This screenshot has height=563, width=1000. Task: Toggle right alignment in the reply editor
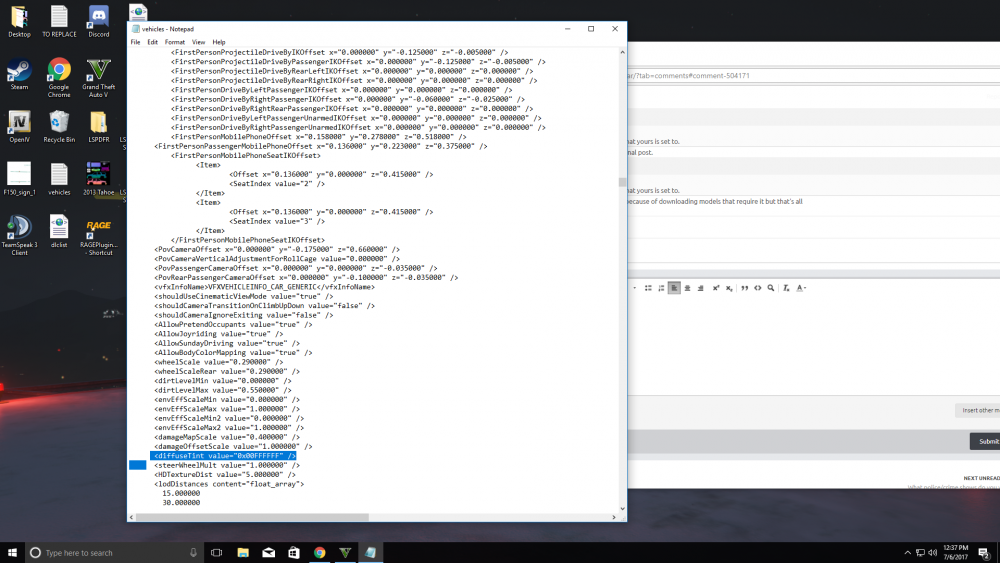[x=700, y=288]
